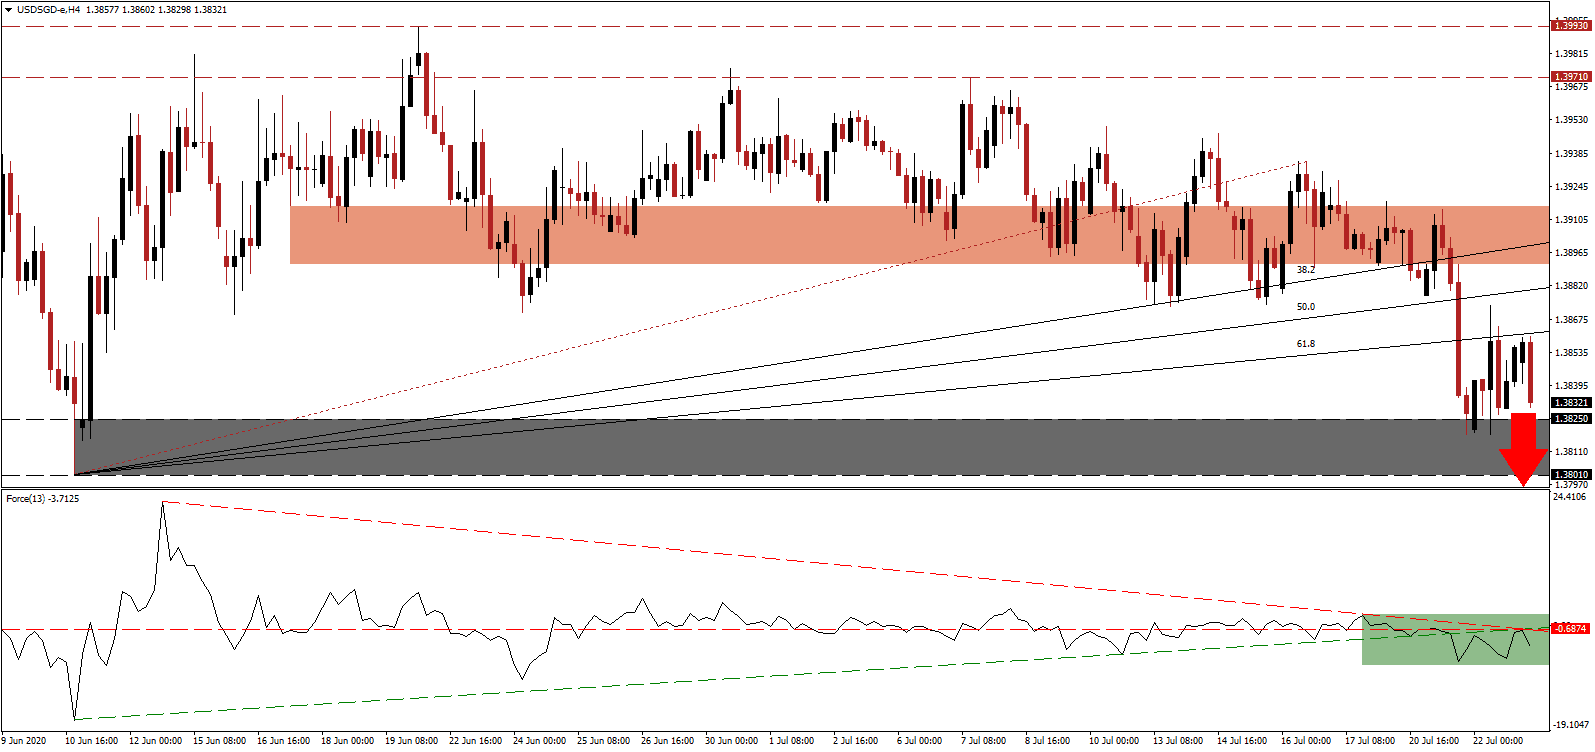
Task: Select the 1.39710 red price label
Action: click(x=1570, y=77)
